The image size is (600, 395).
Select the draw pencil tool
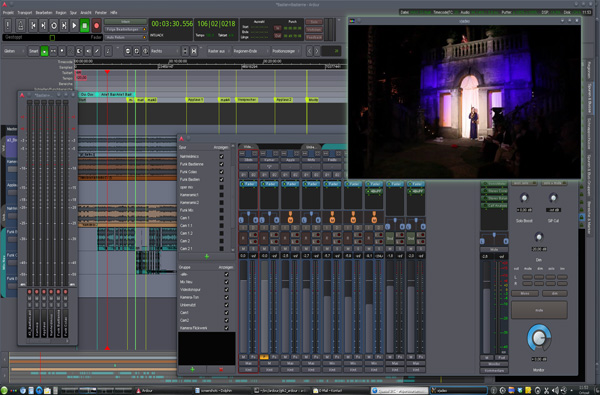click(97, 51)
